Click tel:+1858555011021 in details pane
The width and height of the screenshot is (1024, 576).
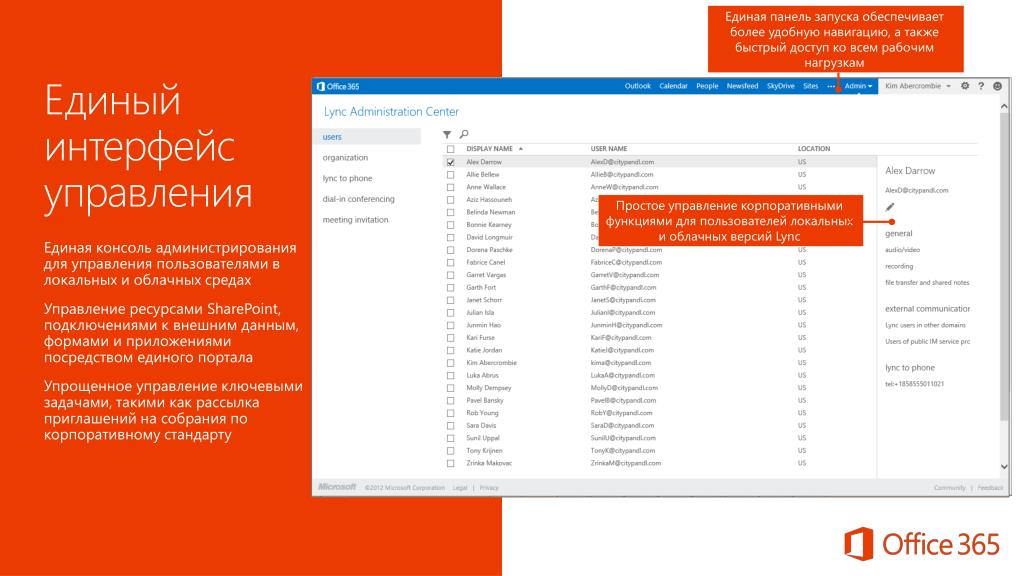[x=914, y=384]
